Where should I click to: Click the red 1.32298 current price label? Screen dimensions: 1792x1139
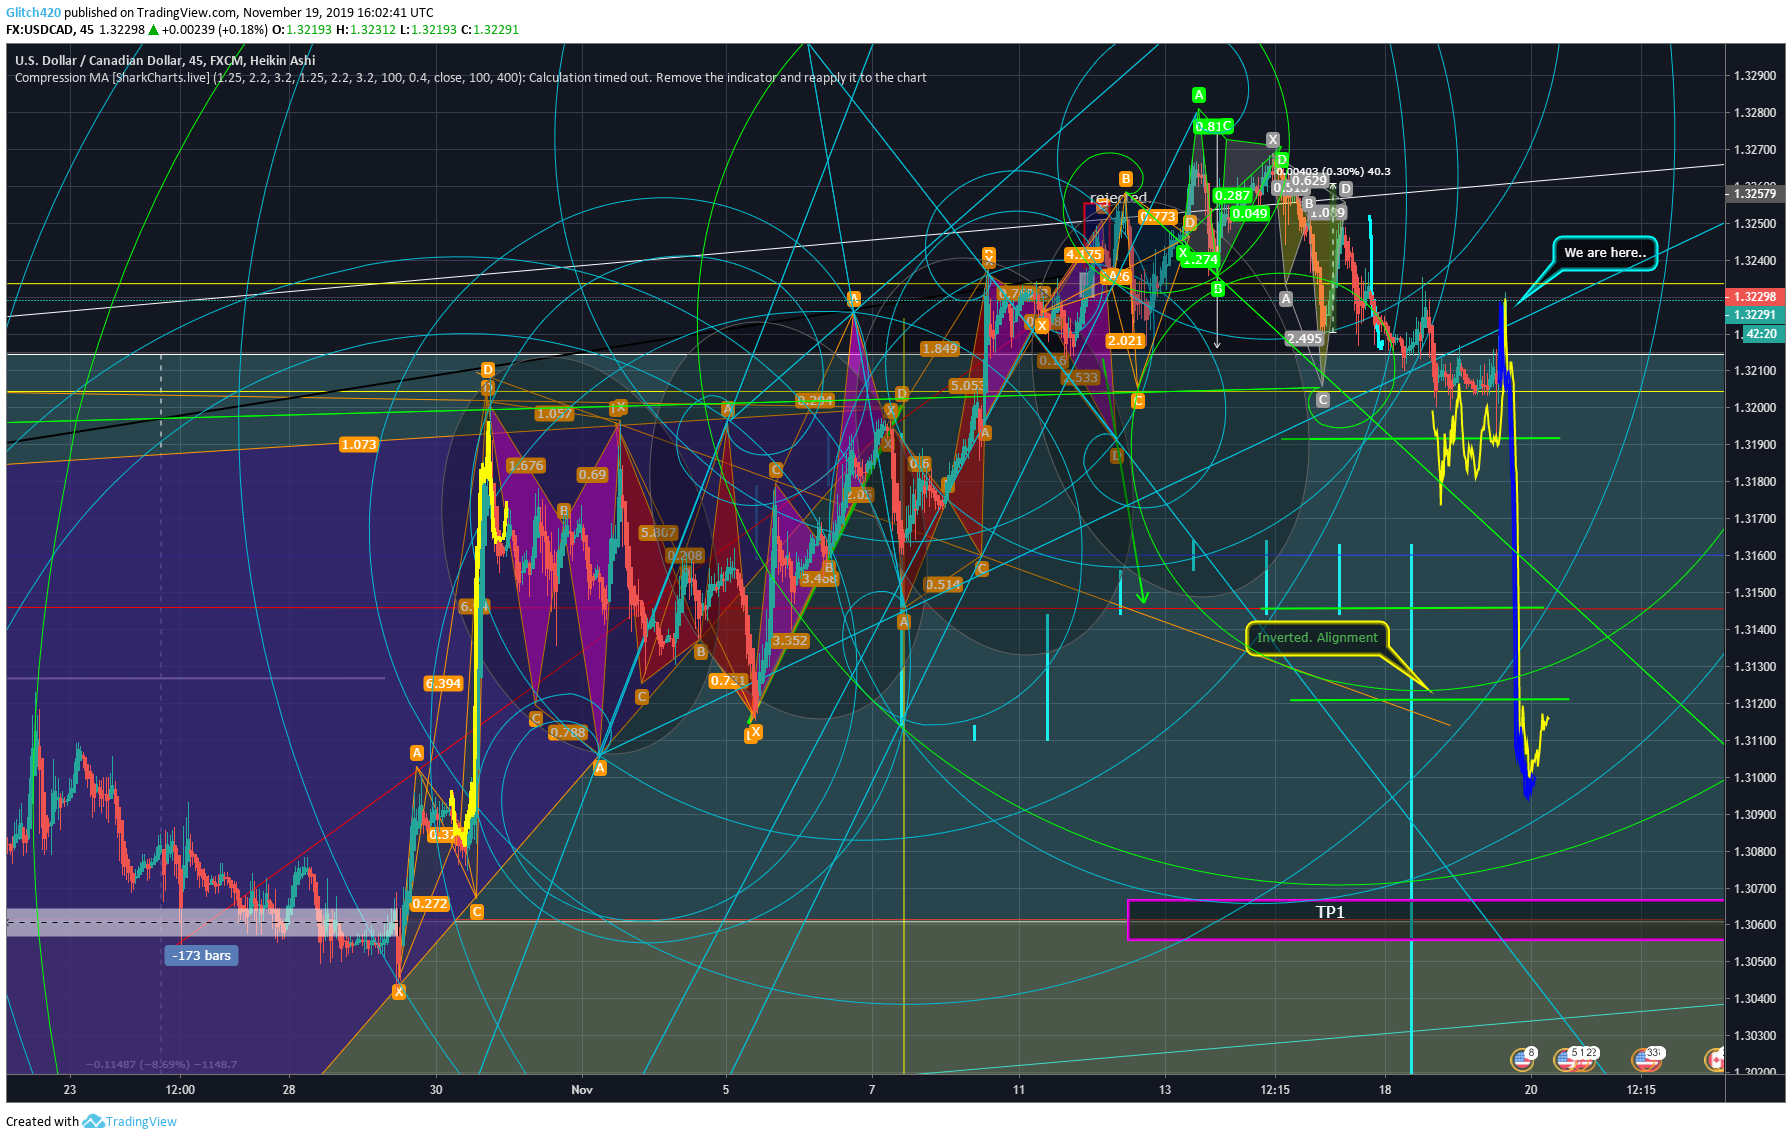point(1754,296)
